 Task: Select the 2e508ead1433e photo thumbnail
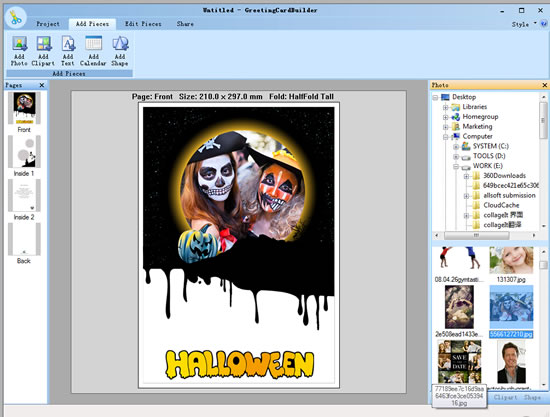point(459,307)
